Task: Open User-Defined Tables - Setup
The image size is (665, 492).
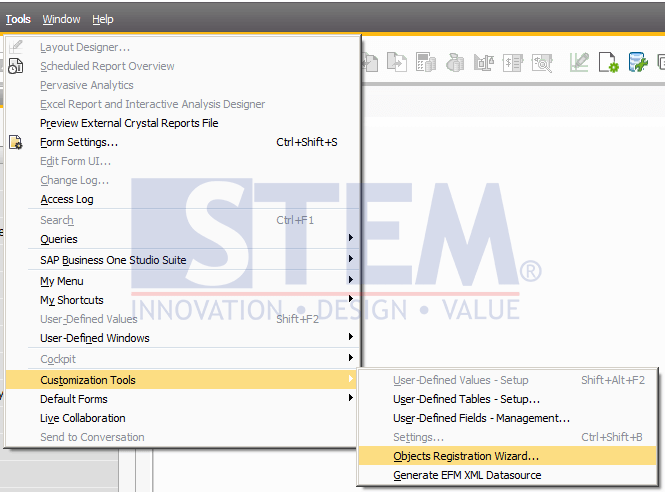Action: click(x=508, y=399)
